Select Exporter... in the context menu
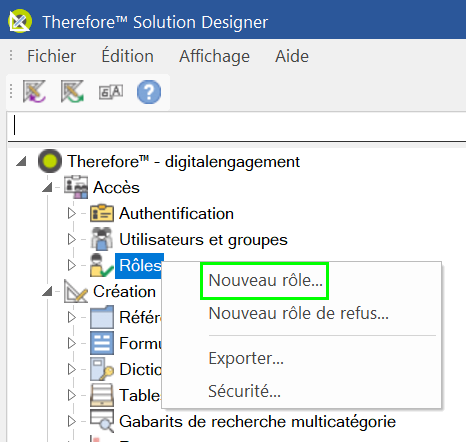 pos(246,358)
